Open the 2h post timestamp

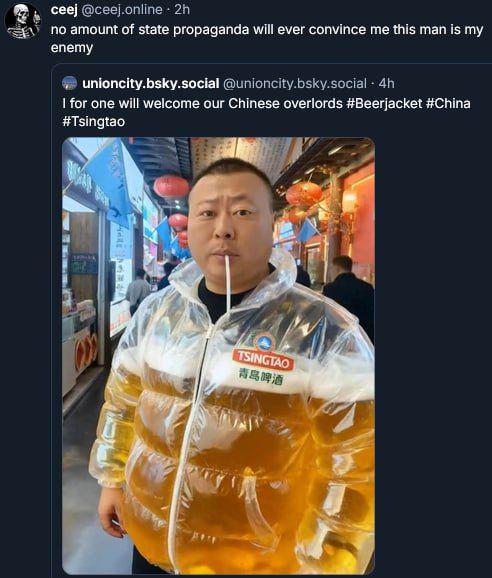182,10
